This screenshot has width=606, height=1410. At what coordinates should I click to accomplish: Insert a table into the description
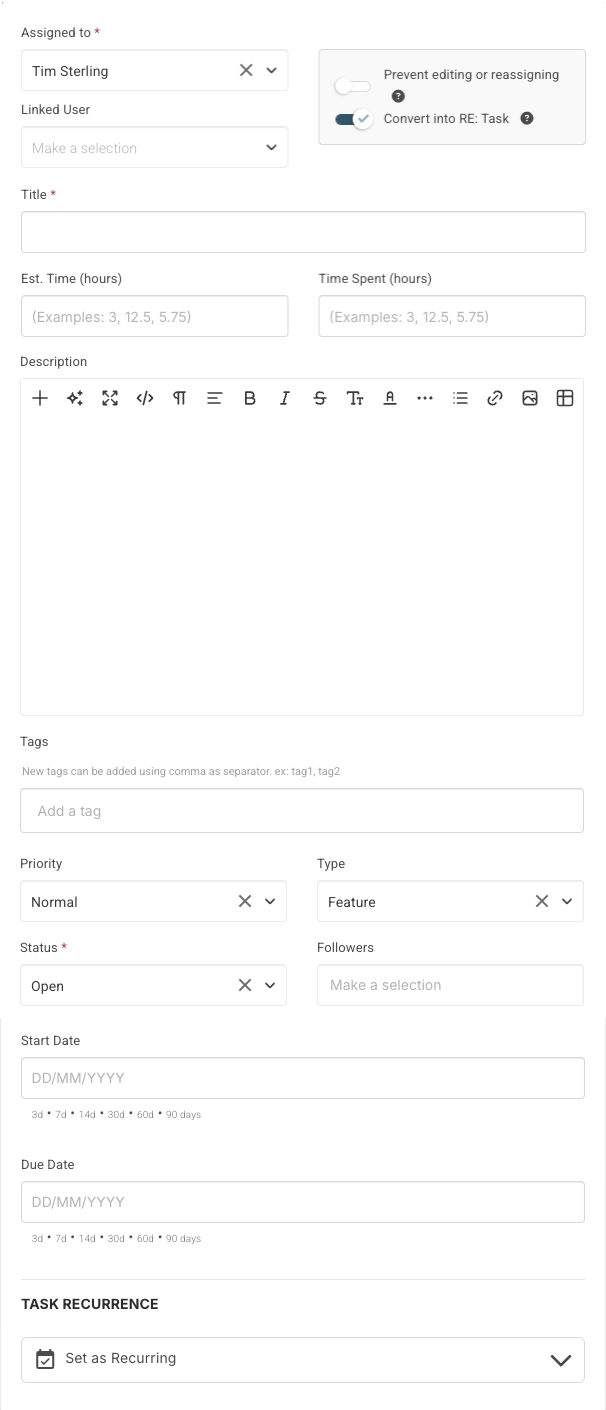coord(565,398)
